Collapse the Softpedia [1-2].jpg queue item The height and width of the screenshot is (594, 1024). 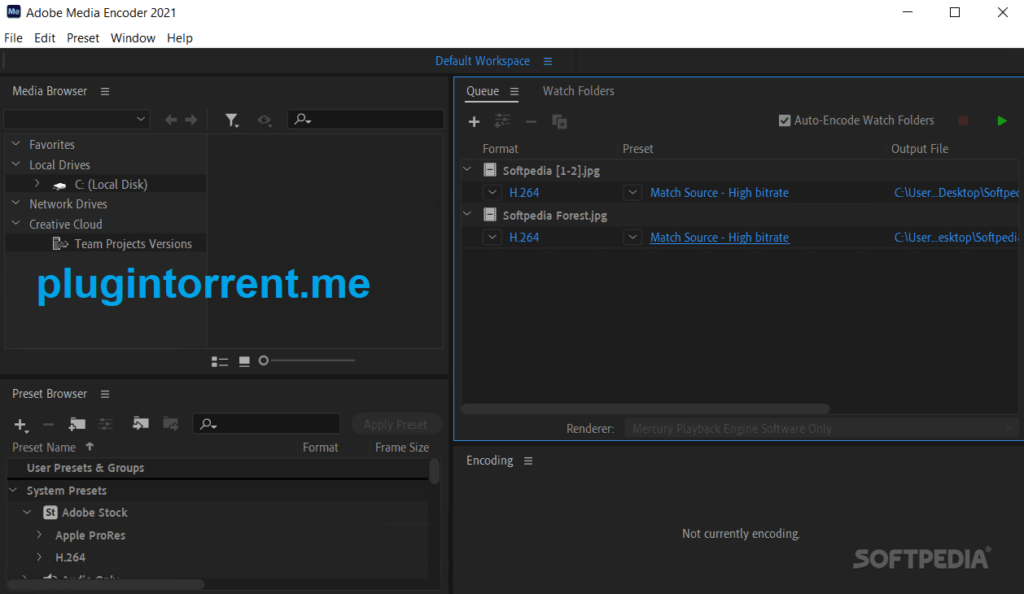coord(467,169)
